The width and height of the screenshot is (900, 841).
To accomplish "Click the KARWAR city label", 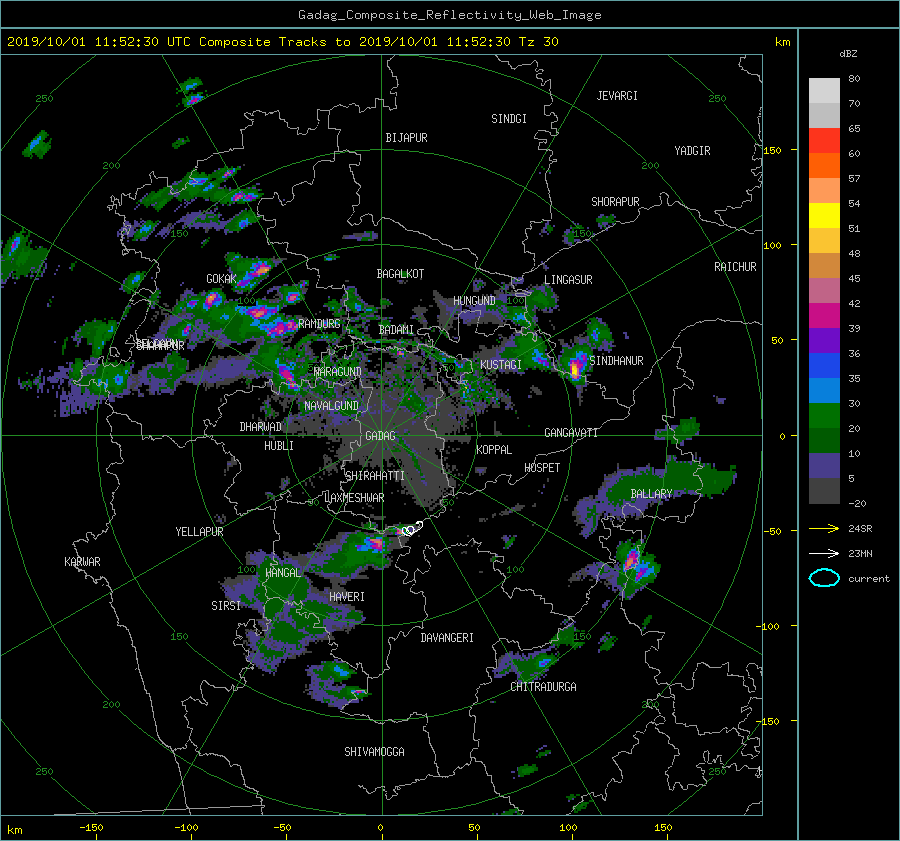I will tap(82, 562).
